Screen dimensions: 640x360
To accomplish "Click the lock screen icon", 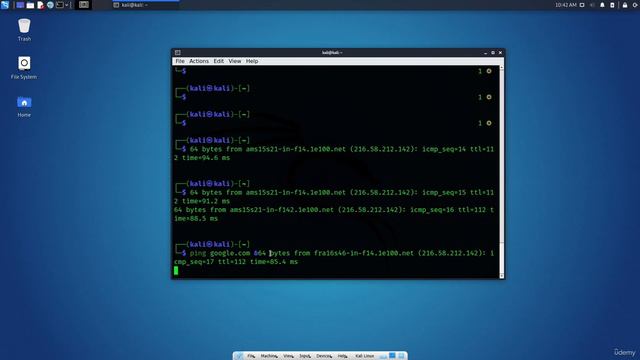I will (x=625, y=5).
